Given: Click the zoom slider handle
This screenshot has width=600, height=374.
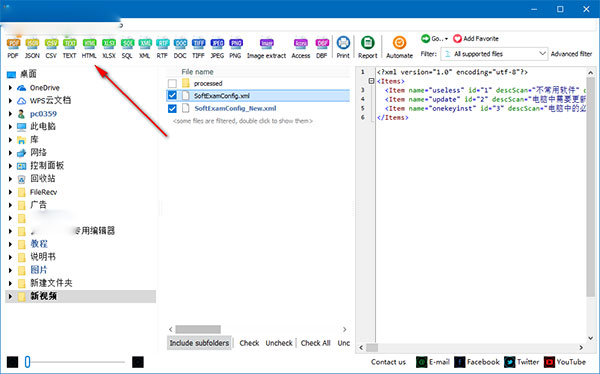Looking at the screenshot, I should tap(27, 362).
